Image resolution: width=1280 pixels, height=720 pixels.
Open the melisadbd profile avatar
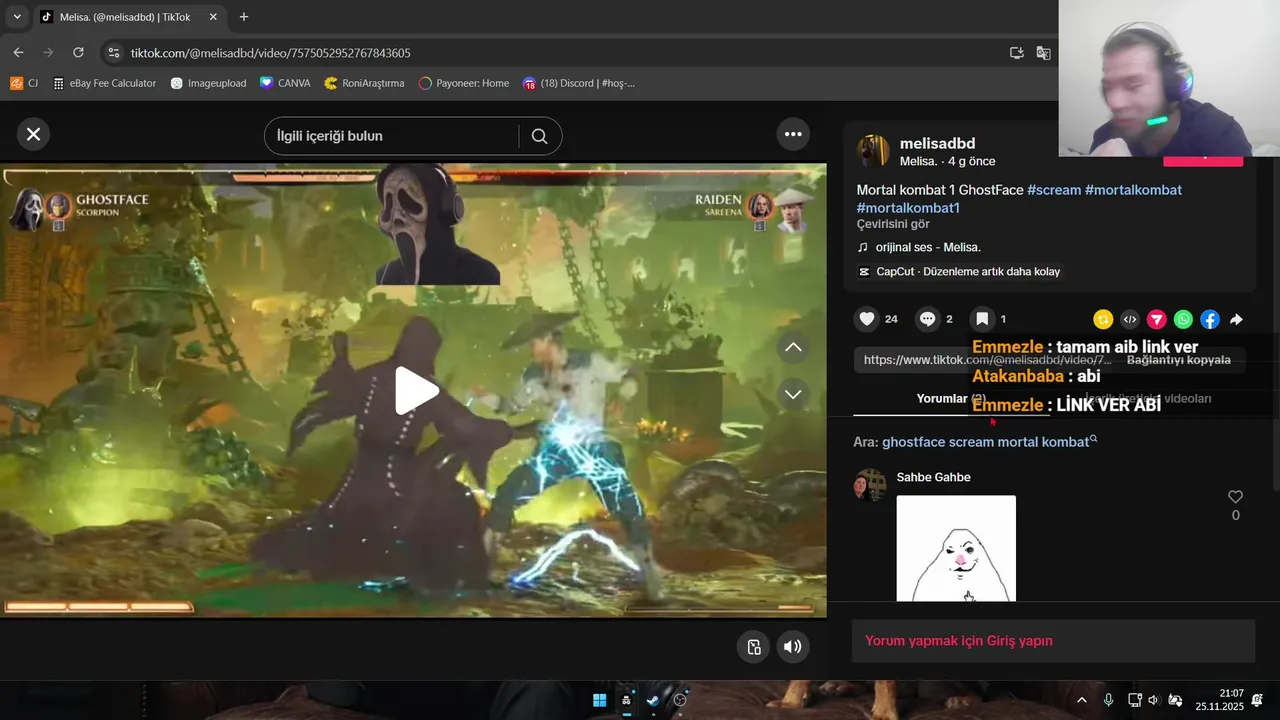point(873,151)
